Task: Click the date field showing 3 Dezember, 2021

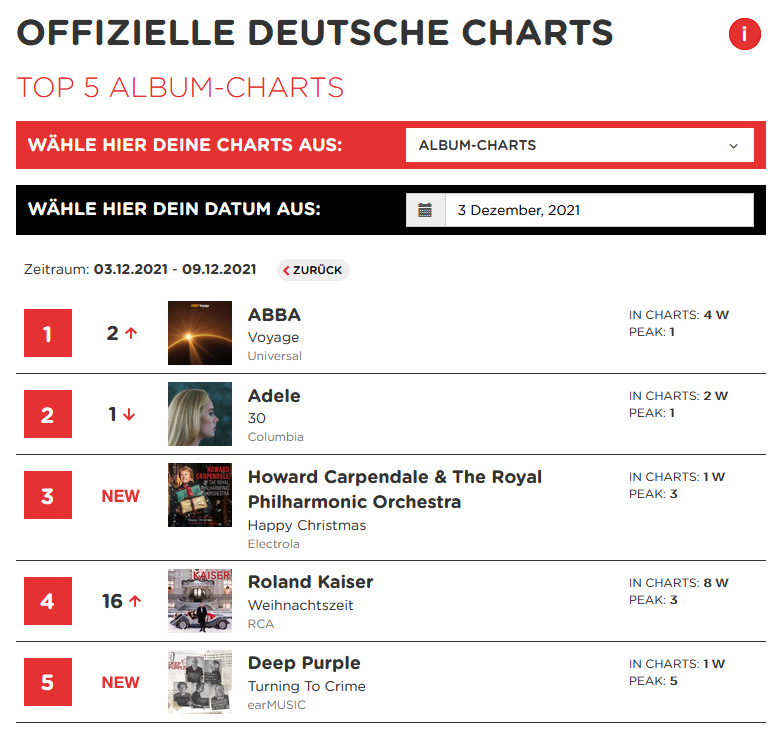Action: [598, 210]
